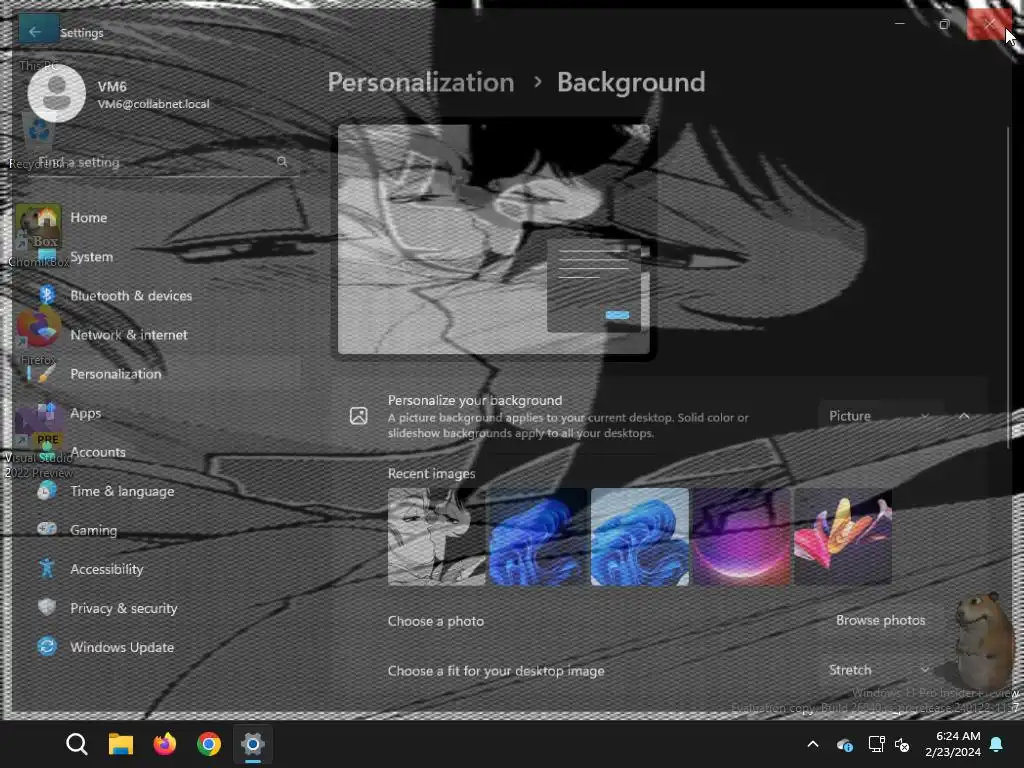Open Search from the taskbar
Image resolution: width=1024 pixels, height=768 pixels.
click(x=76, y=744)
